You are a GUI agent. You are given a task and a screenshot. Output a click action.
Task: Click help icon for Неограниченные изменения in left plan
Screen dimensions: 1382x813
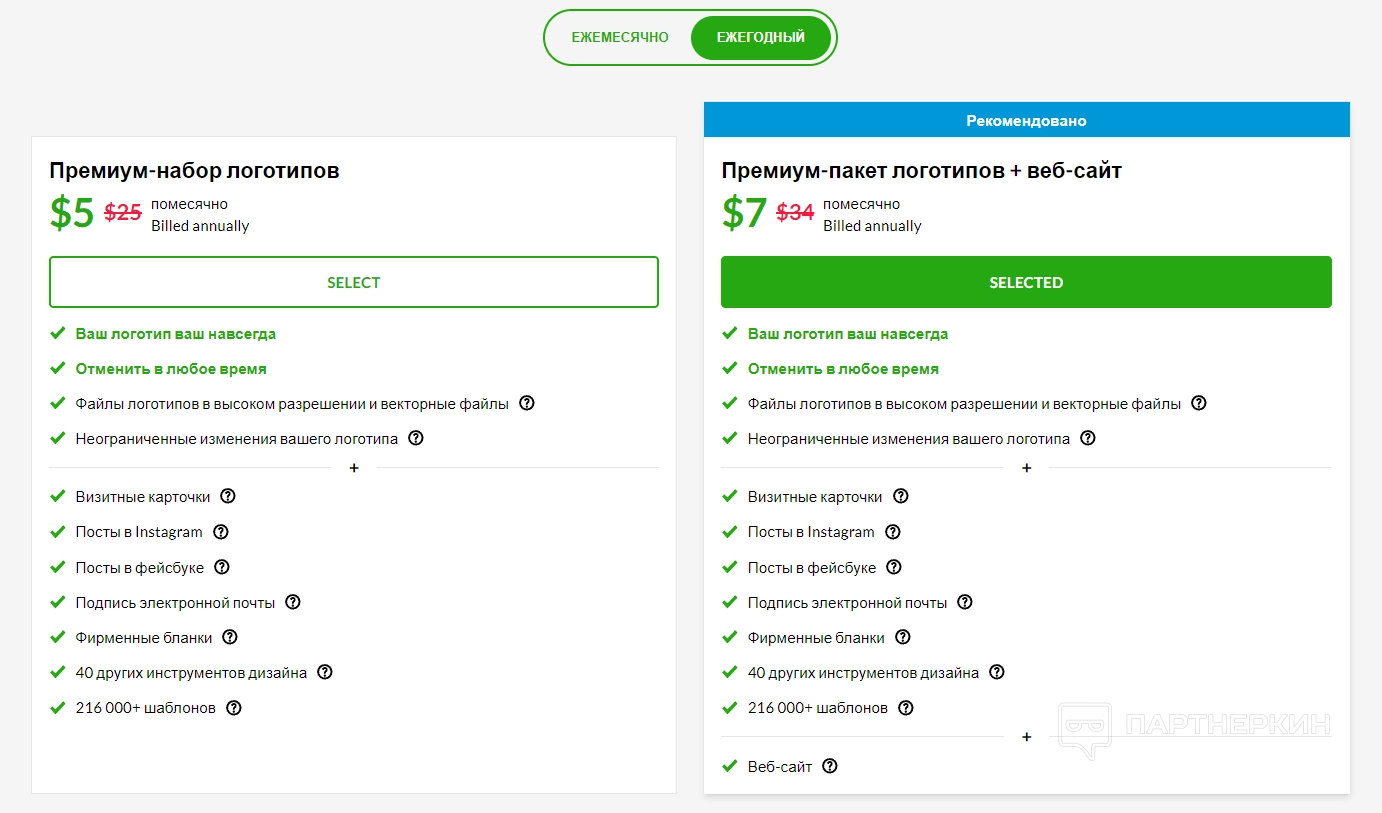coord(416,438)
